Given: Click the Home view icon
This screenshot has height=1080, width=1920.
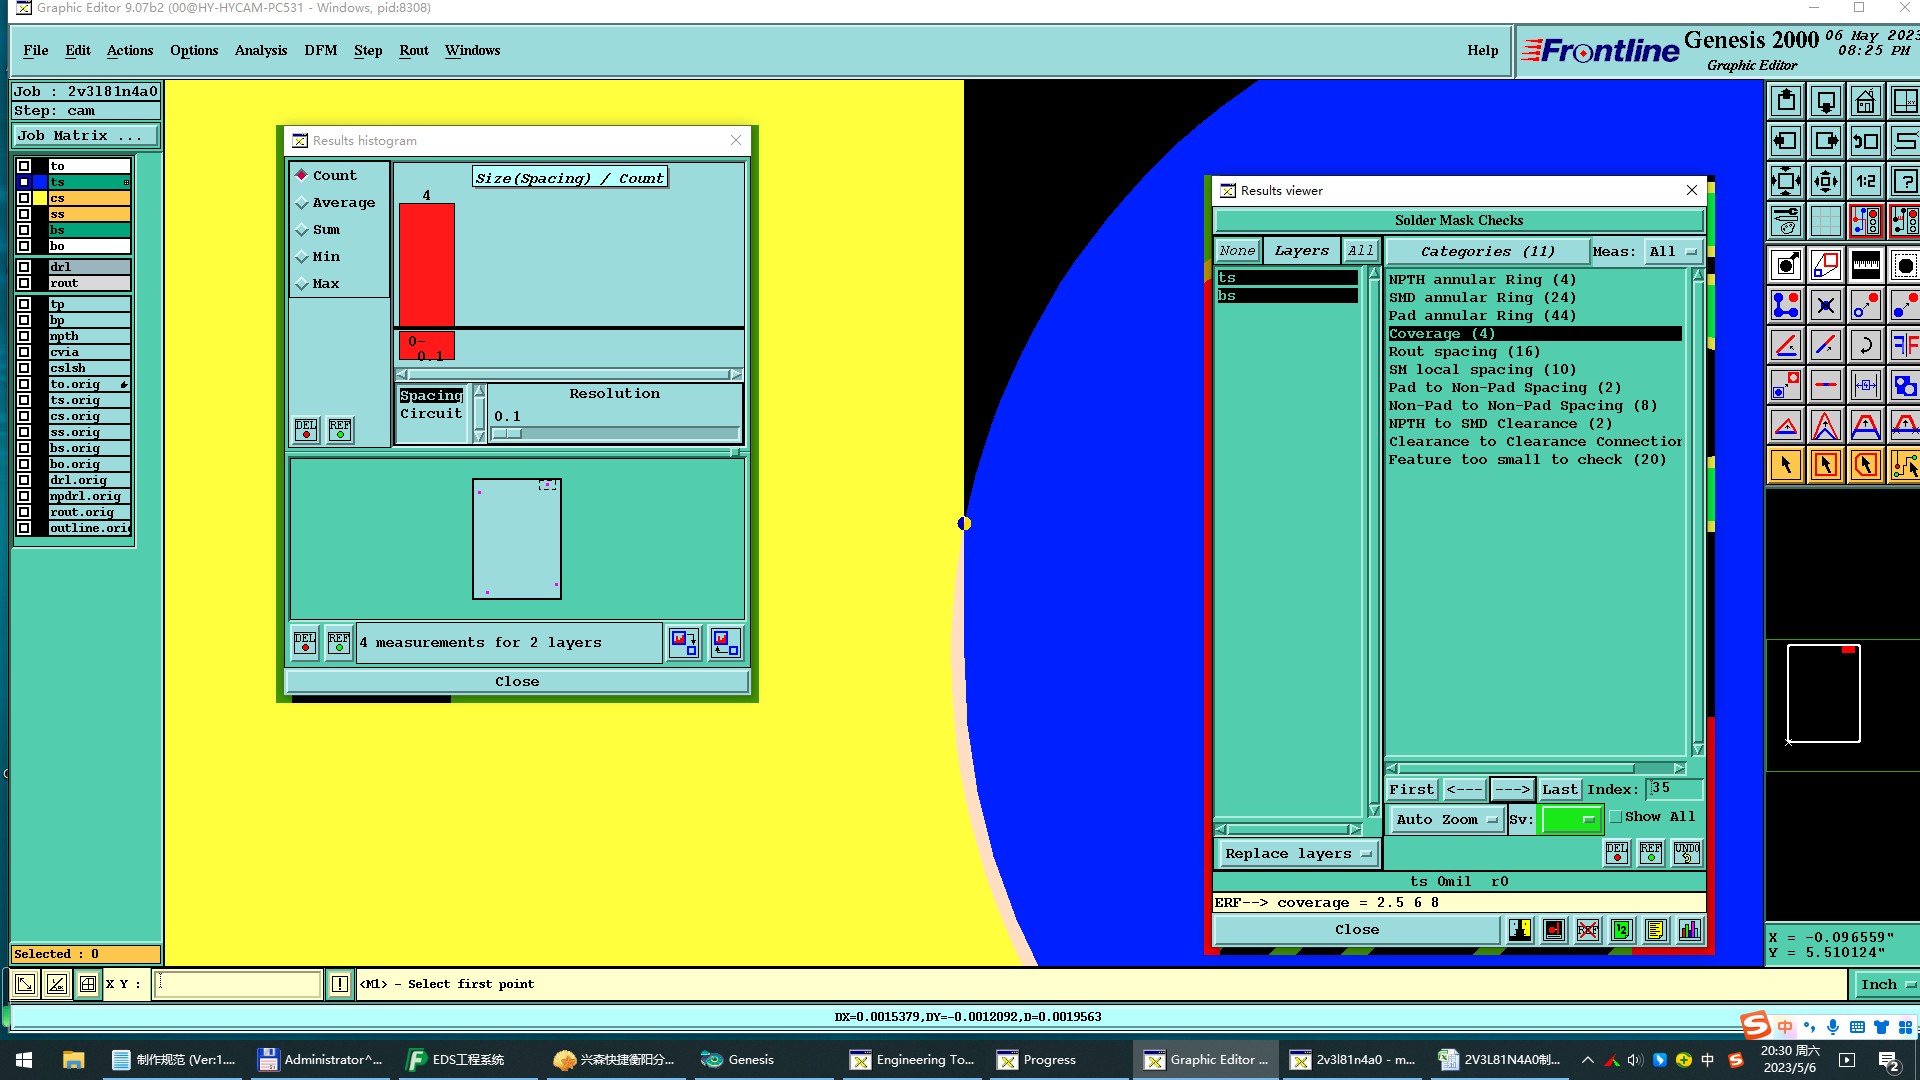Looking at the screenshot, I should pos(1865,101).
